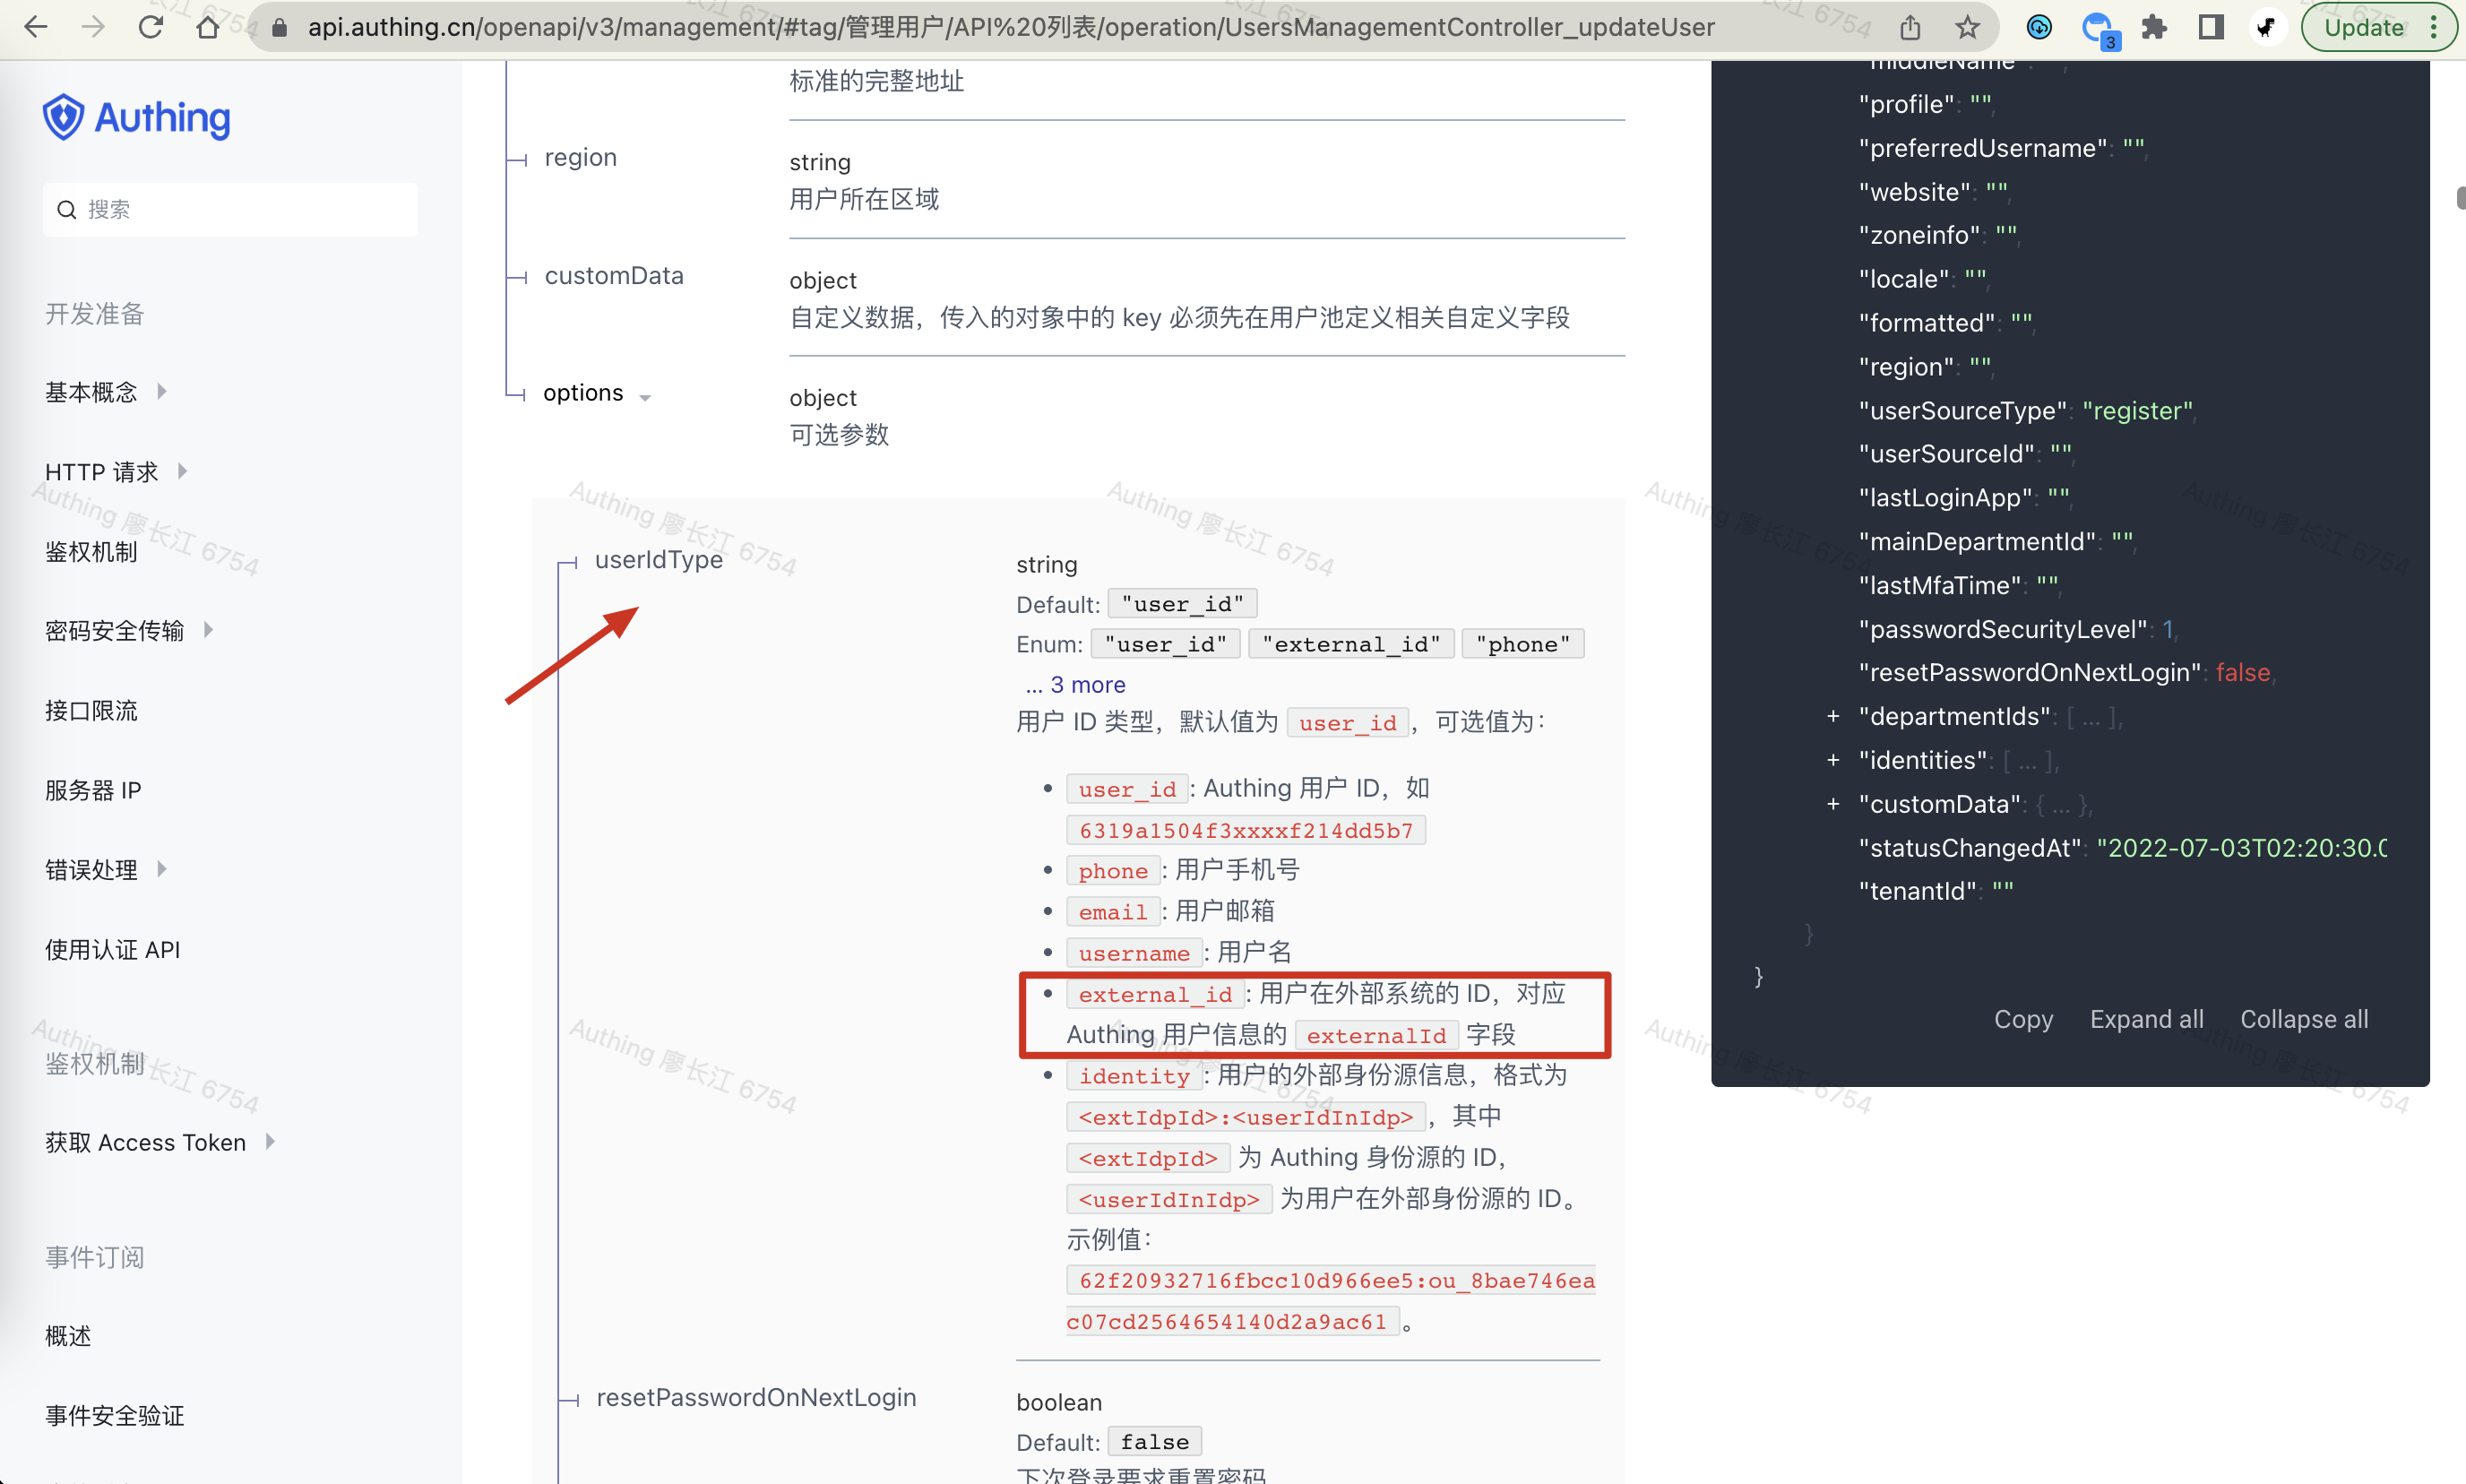Bookmark page with star icon

coord(1967,27)
